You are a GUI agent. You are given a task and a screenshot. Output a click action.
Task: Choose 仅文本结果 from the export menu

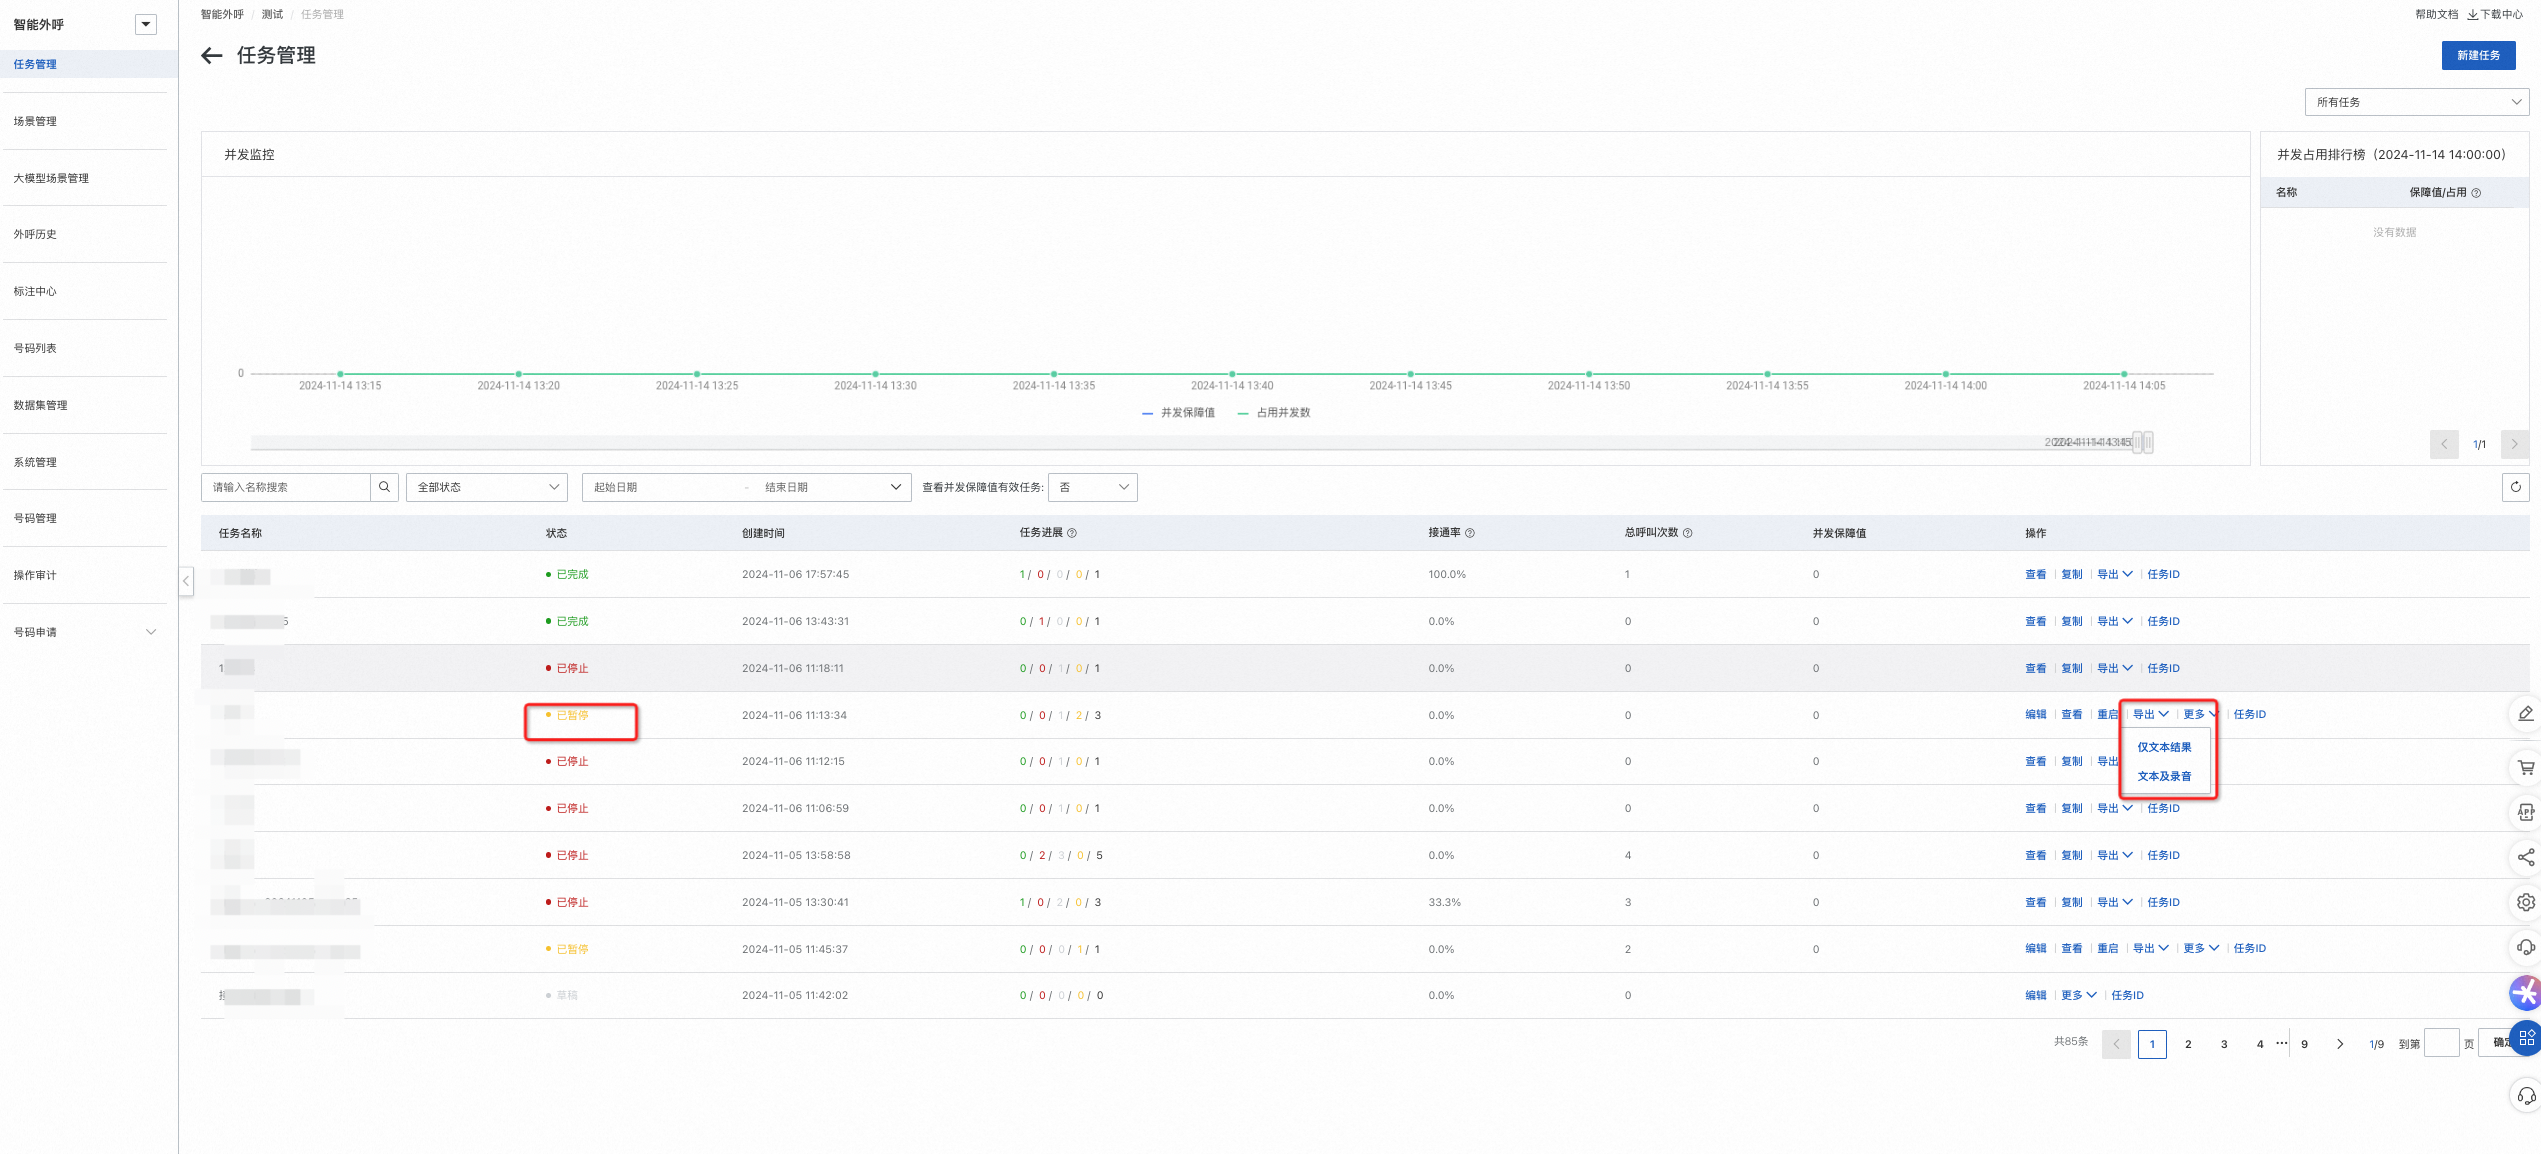click(2164, 748)
